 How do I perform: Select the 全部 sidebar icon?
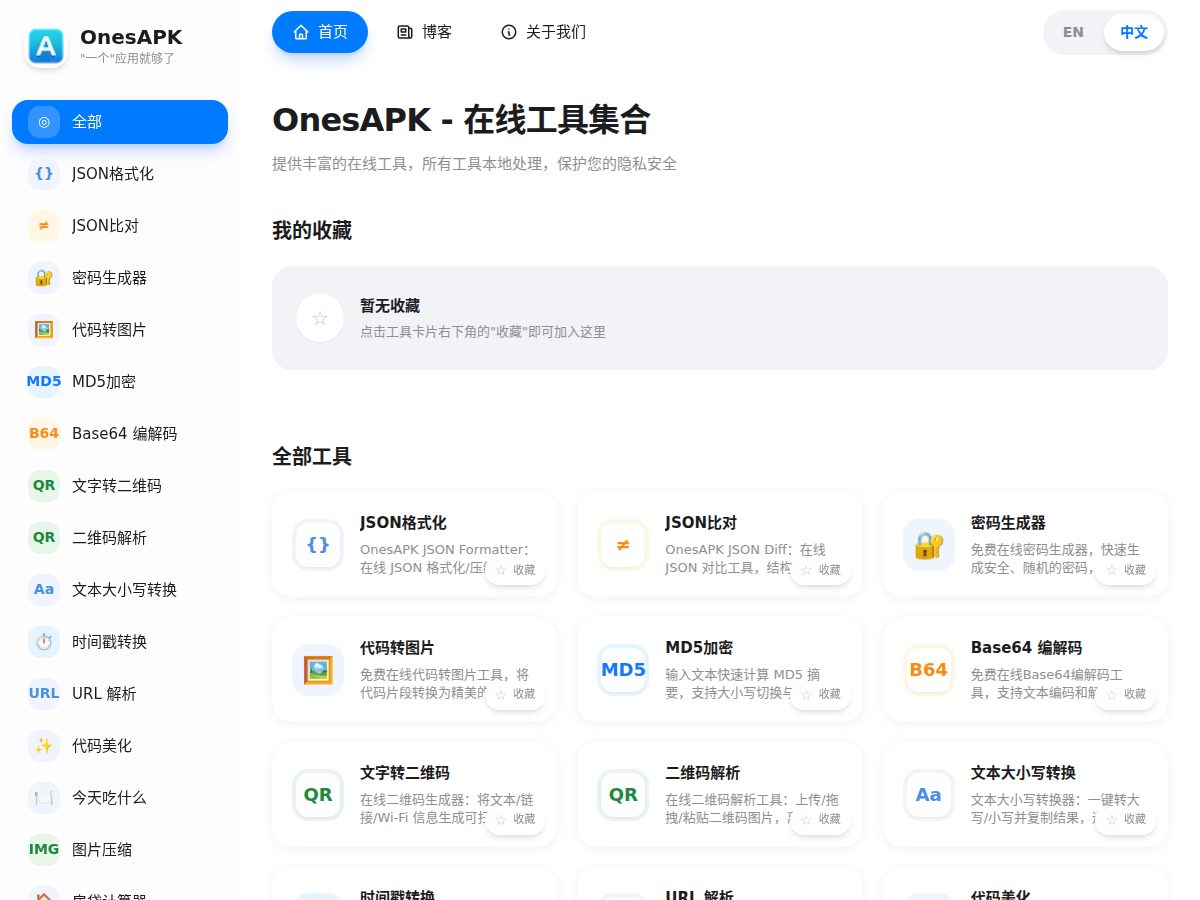[44, 122]
